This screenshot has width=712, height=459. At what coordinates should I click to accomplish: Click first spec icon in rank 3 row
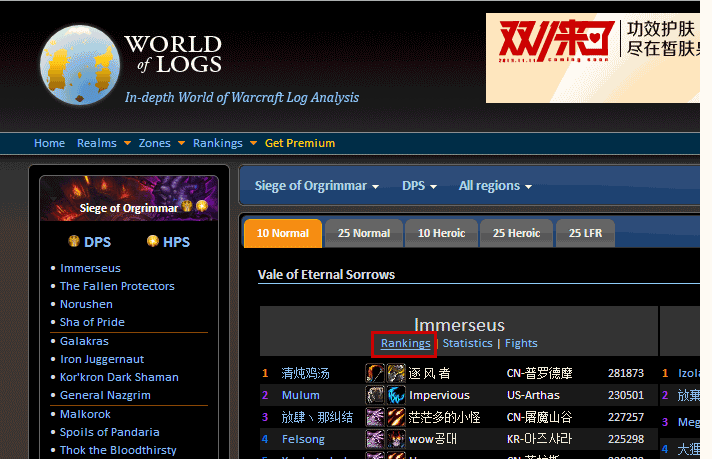tap(375, 417)
